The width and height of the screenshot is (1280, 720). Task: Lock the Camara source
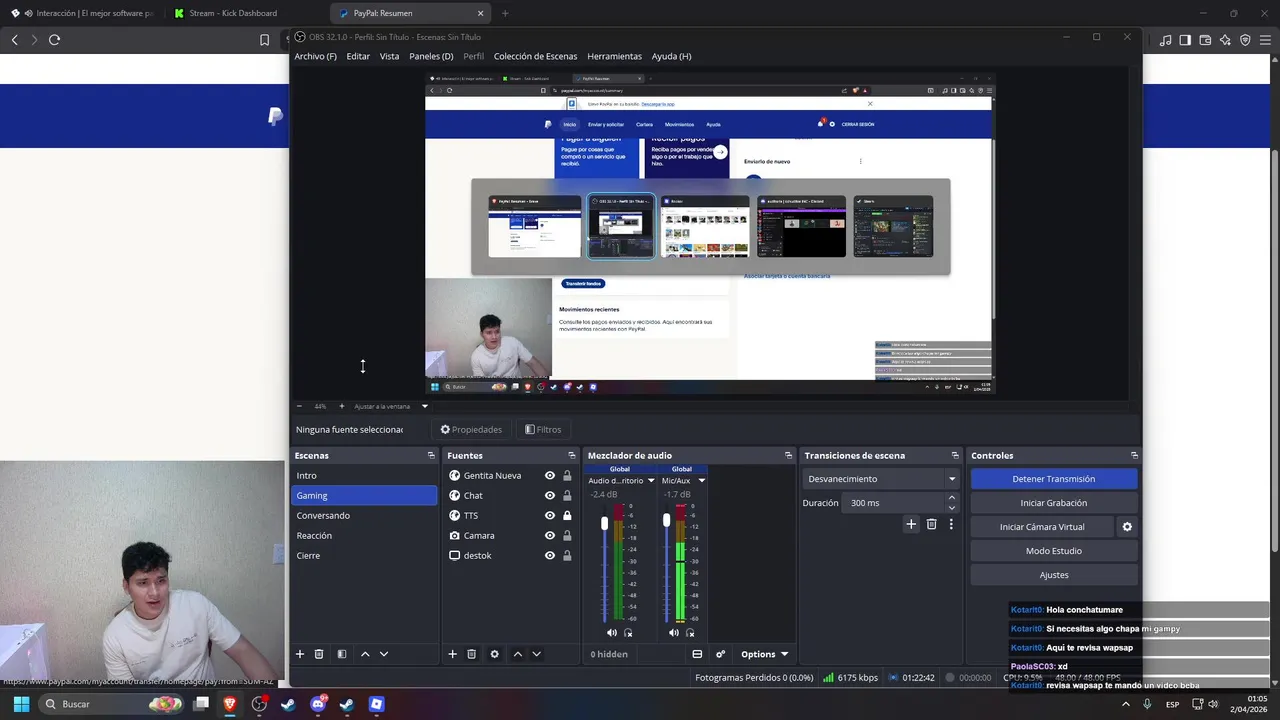point(567,535)
